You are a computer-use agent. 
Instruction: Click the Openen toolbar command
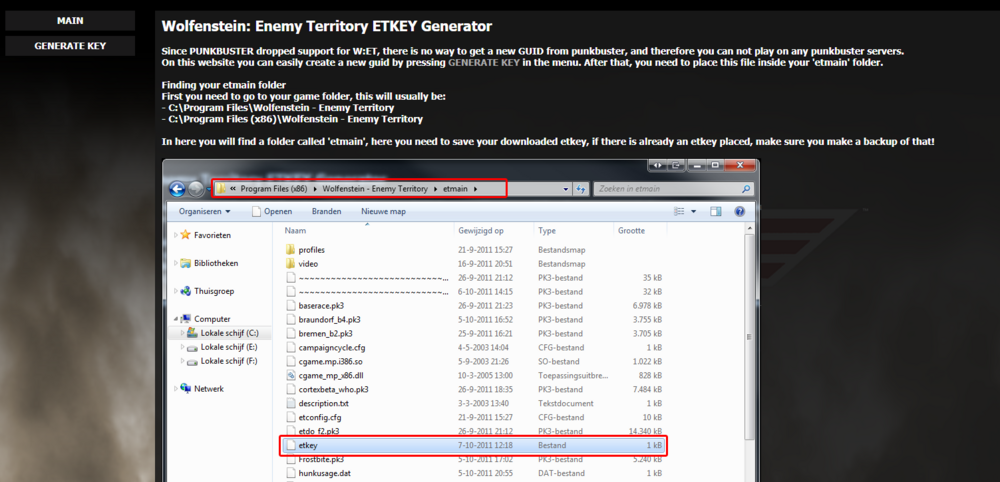coord(272,211)
